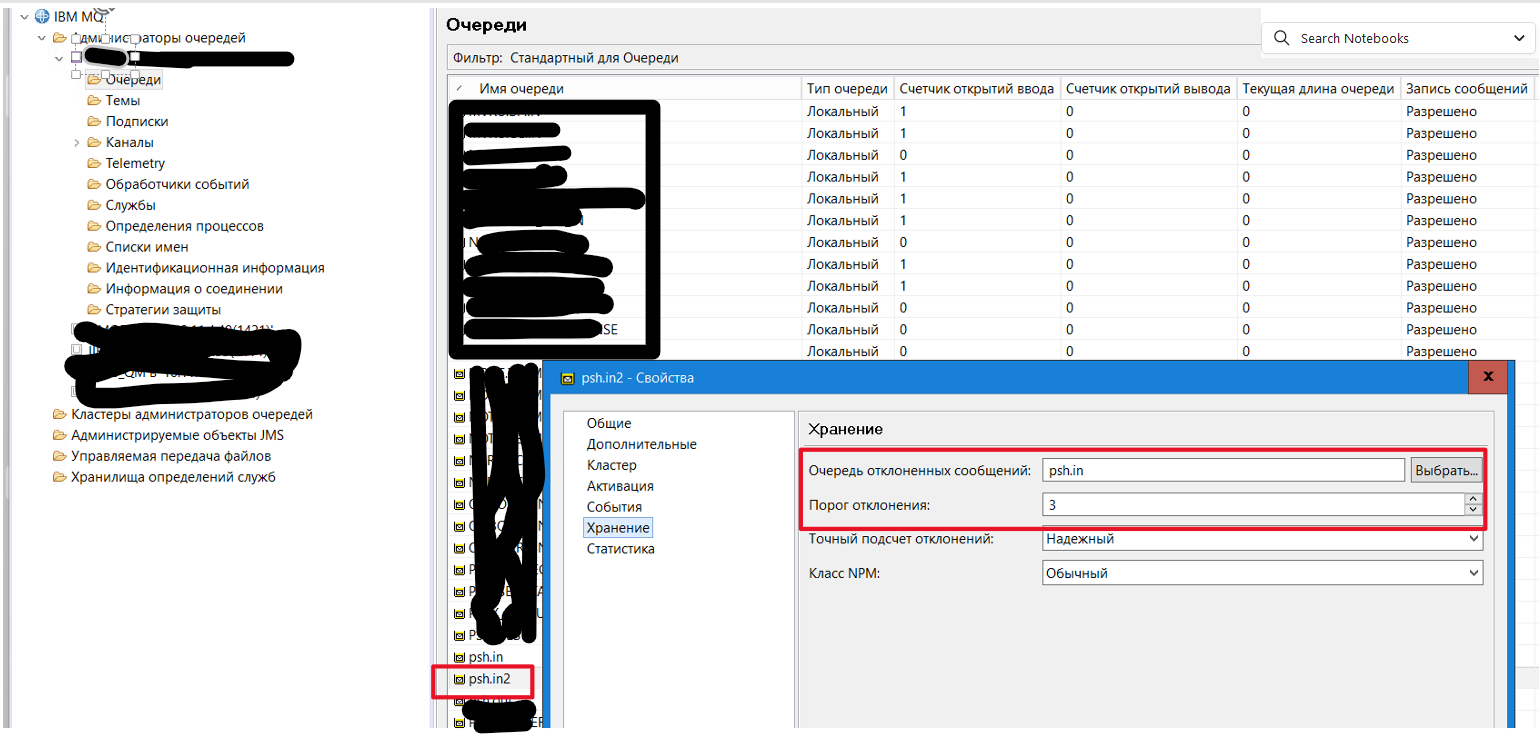
Task: Open the Класс NPM dropdown
Action: click(x=1472, y=574)
